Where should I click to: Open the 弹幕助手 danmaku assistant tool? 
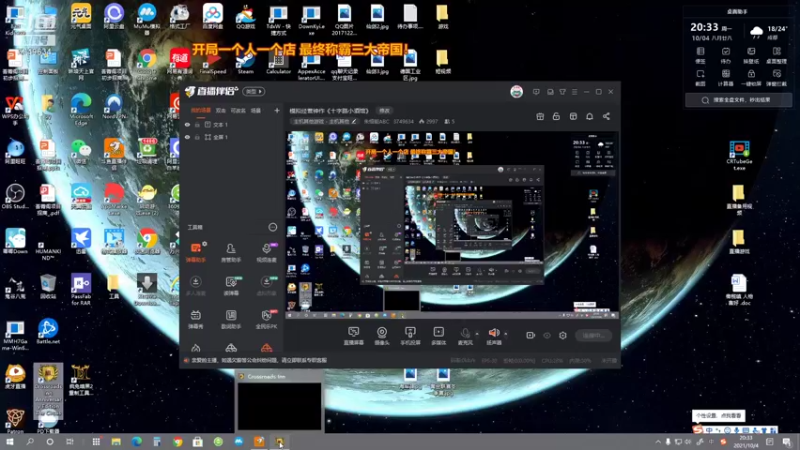(x=195, y=253)
